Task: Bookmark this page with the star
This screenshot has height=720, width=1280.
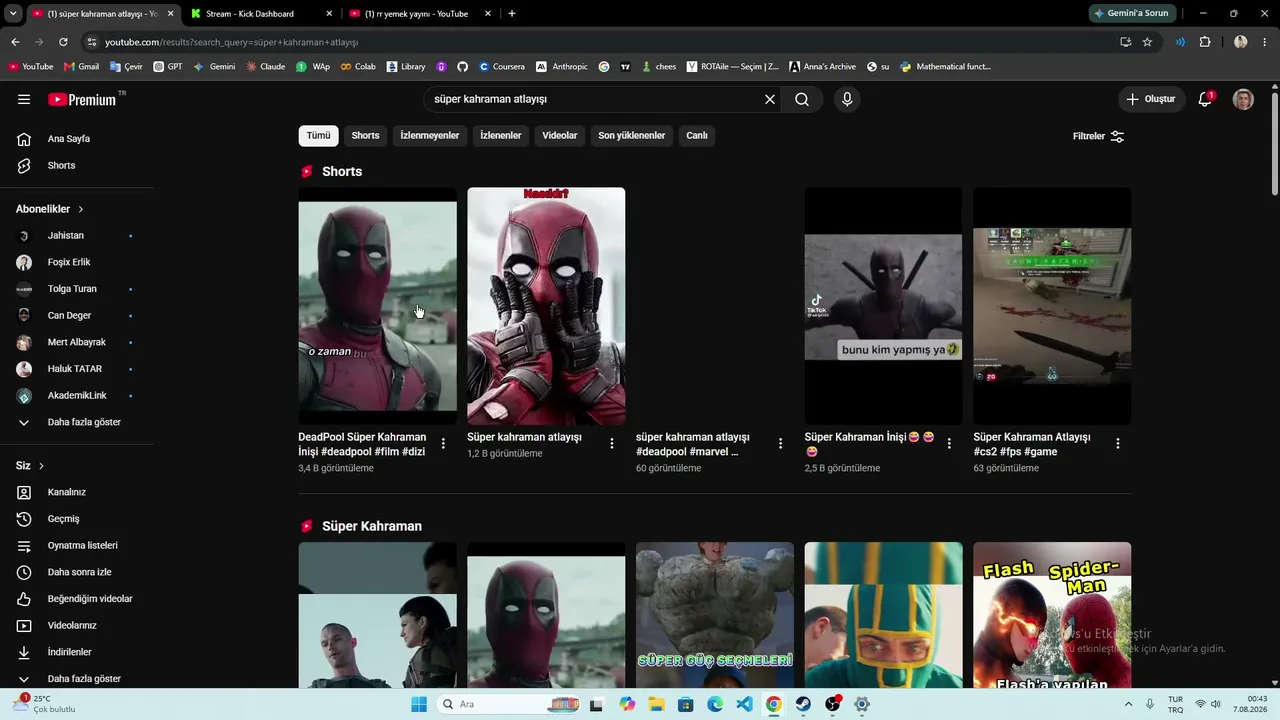Action: click(x=1147, y=42)
